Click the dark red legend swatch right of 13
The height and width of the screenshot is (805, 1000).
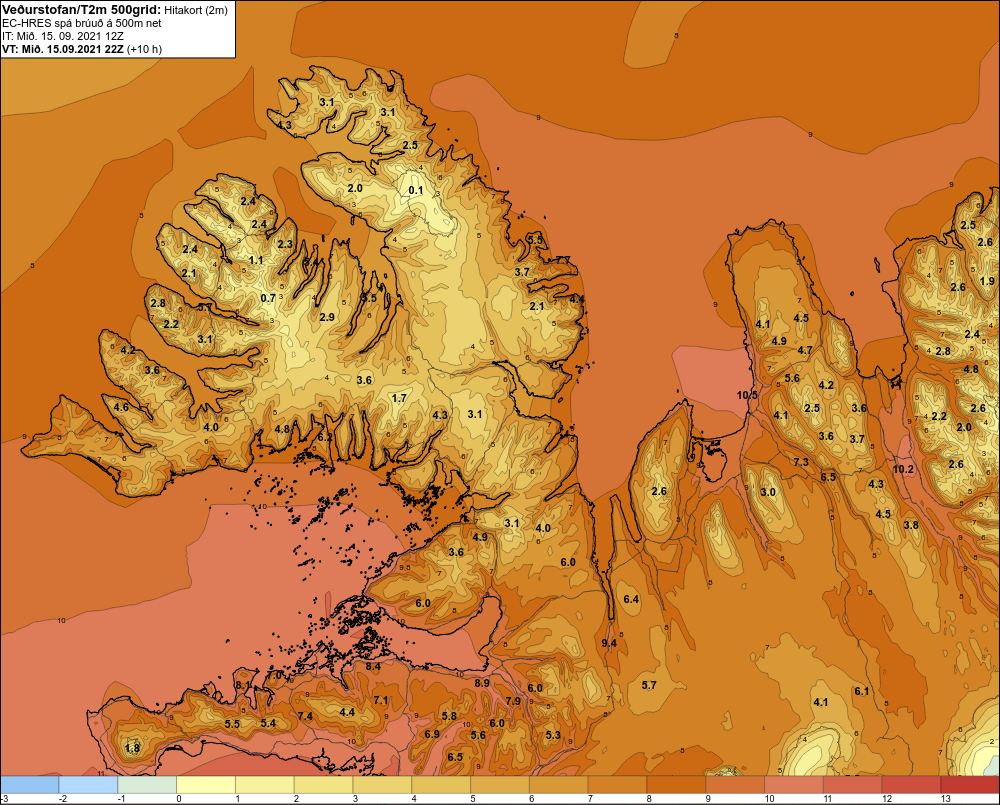tap(970, 784)
